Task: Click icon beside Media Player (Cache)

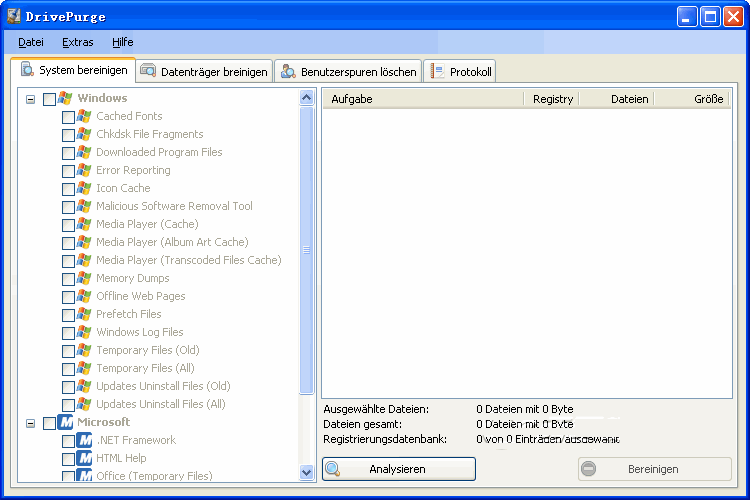Action: (x=84, y=224)
